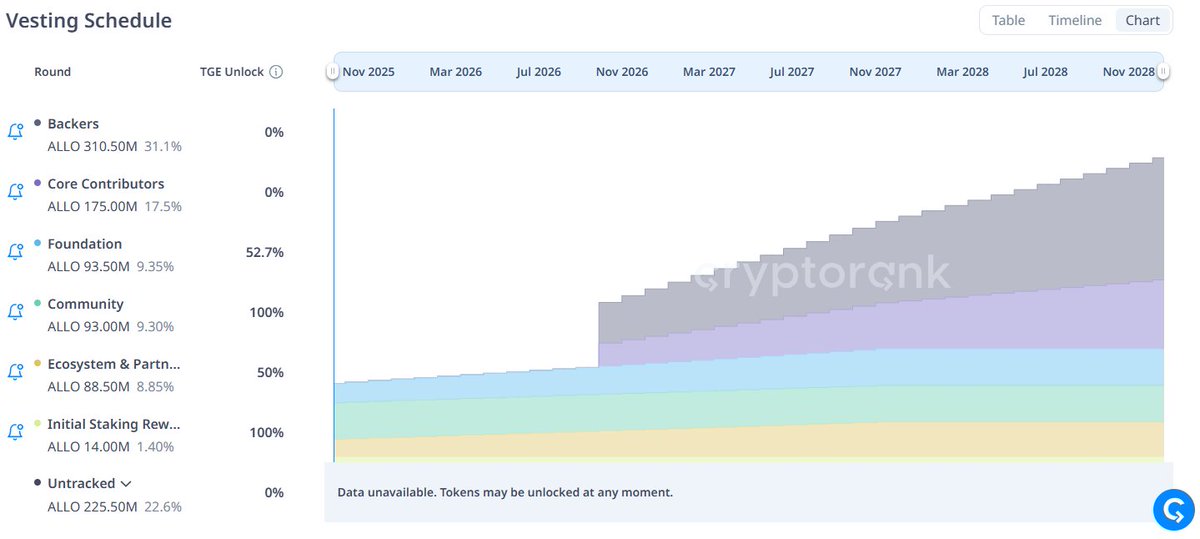Click the Core Contributors purple color dot
Screen dimensions: 1200x539
coord(38,183)
